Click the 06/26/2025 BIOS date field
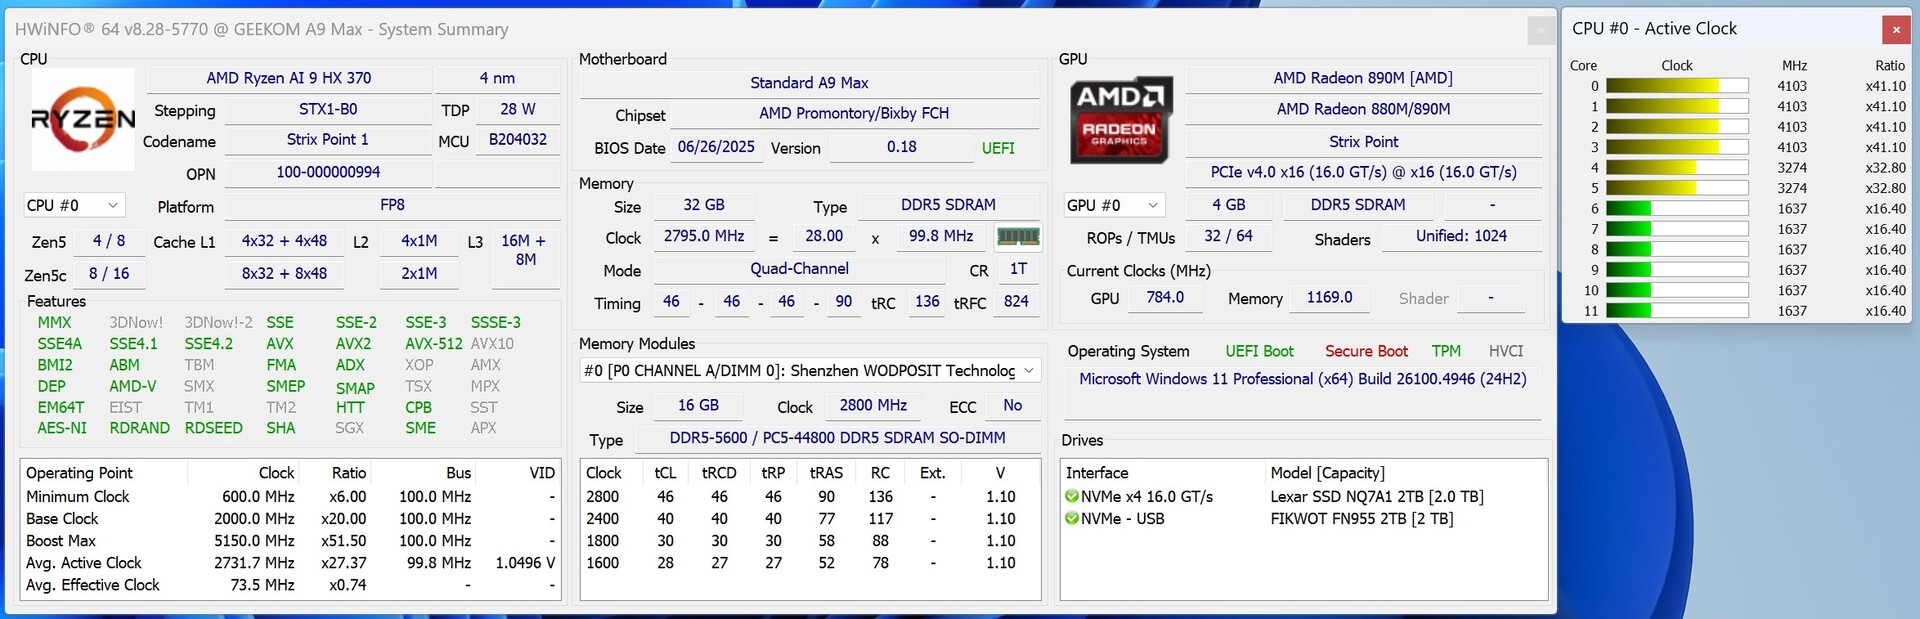 click(716, 147)
